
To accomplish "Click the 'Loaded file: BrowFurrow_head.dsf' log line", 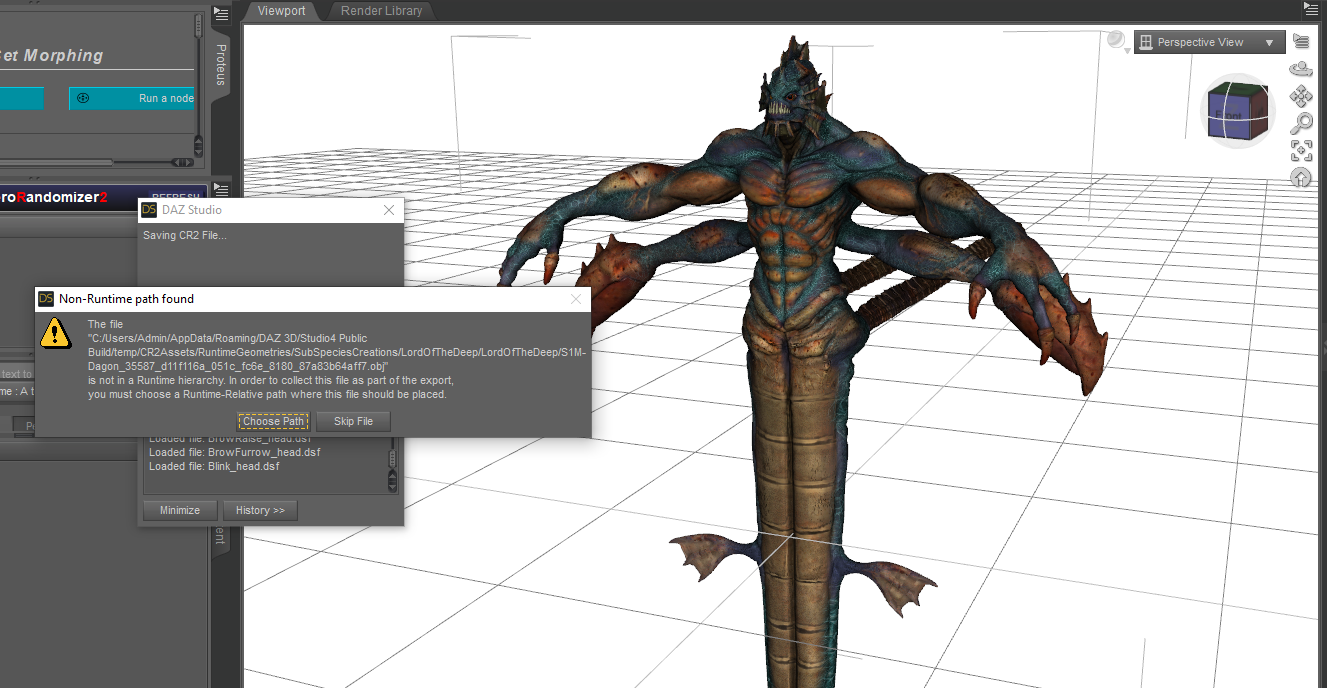I will pyautogui.click(x=234, y=452).
